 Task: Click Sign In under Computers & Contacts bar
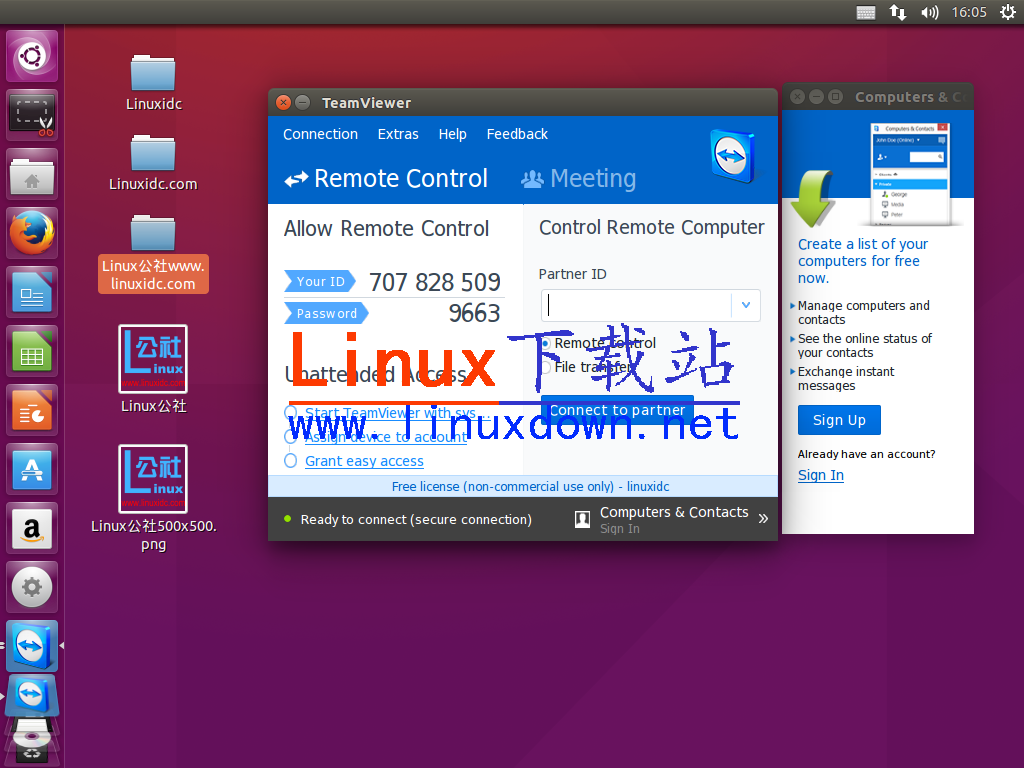pyautogui.click(x=620, y=528)
